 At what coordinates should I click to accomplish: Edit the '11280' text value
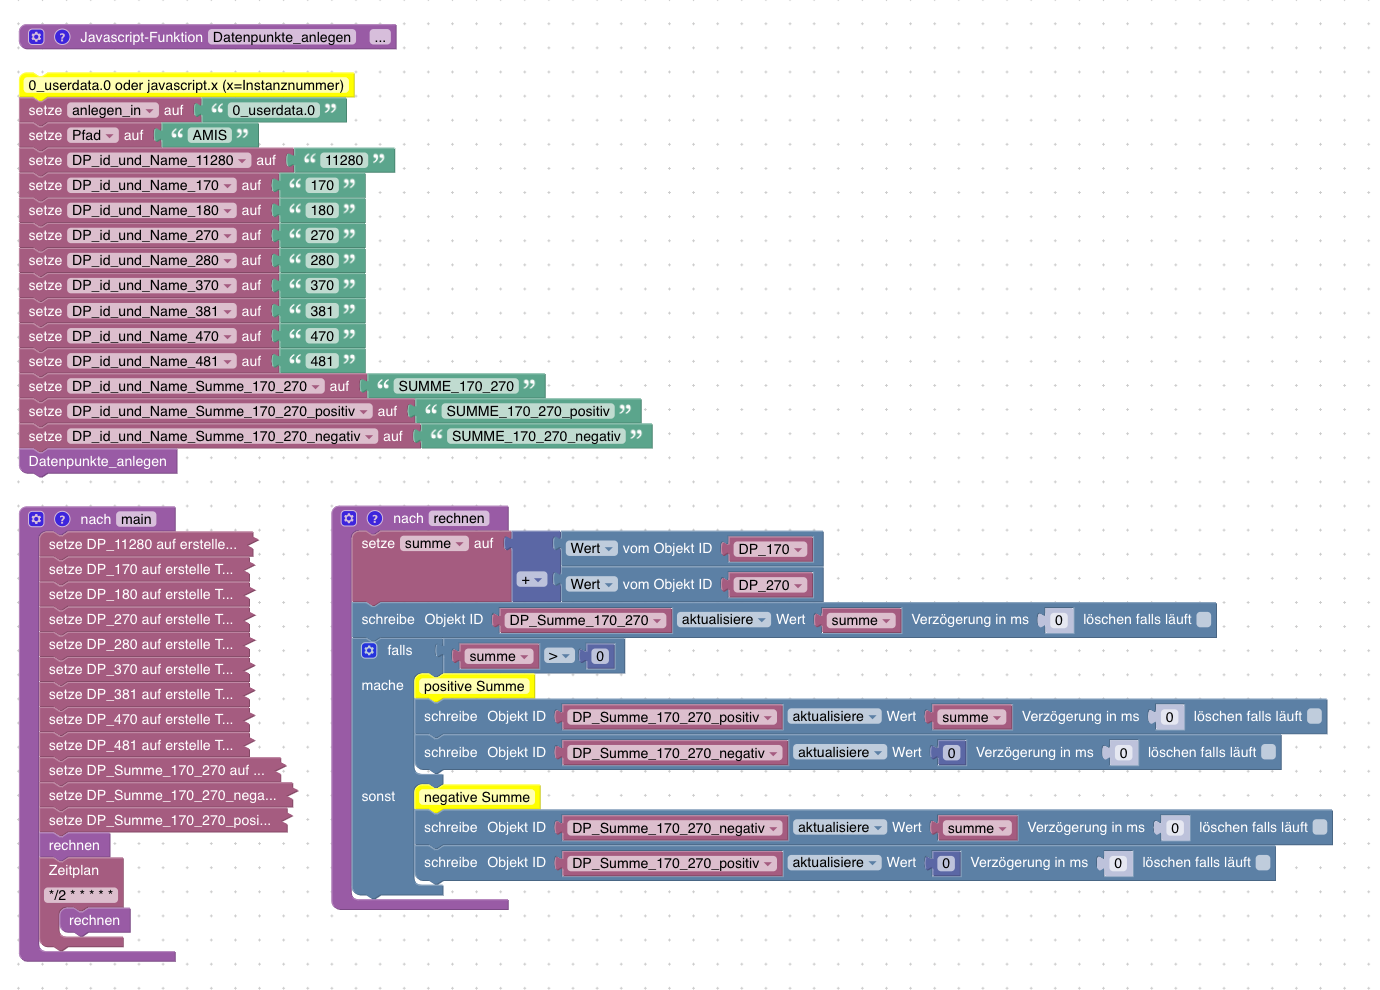click(x=344, y=160)
